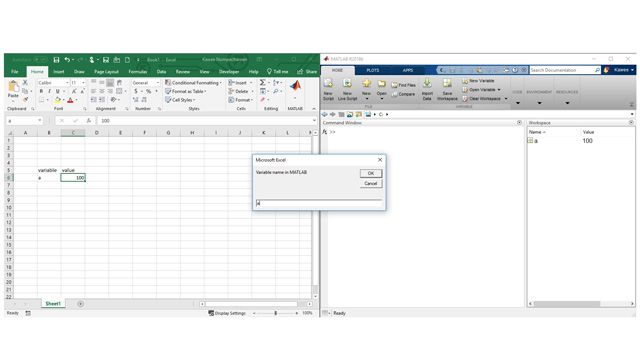Switch to the Excel Insert tab
The height and width of the screenshot is (360, 640).
click(59, 72)
